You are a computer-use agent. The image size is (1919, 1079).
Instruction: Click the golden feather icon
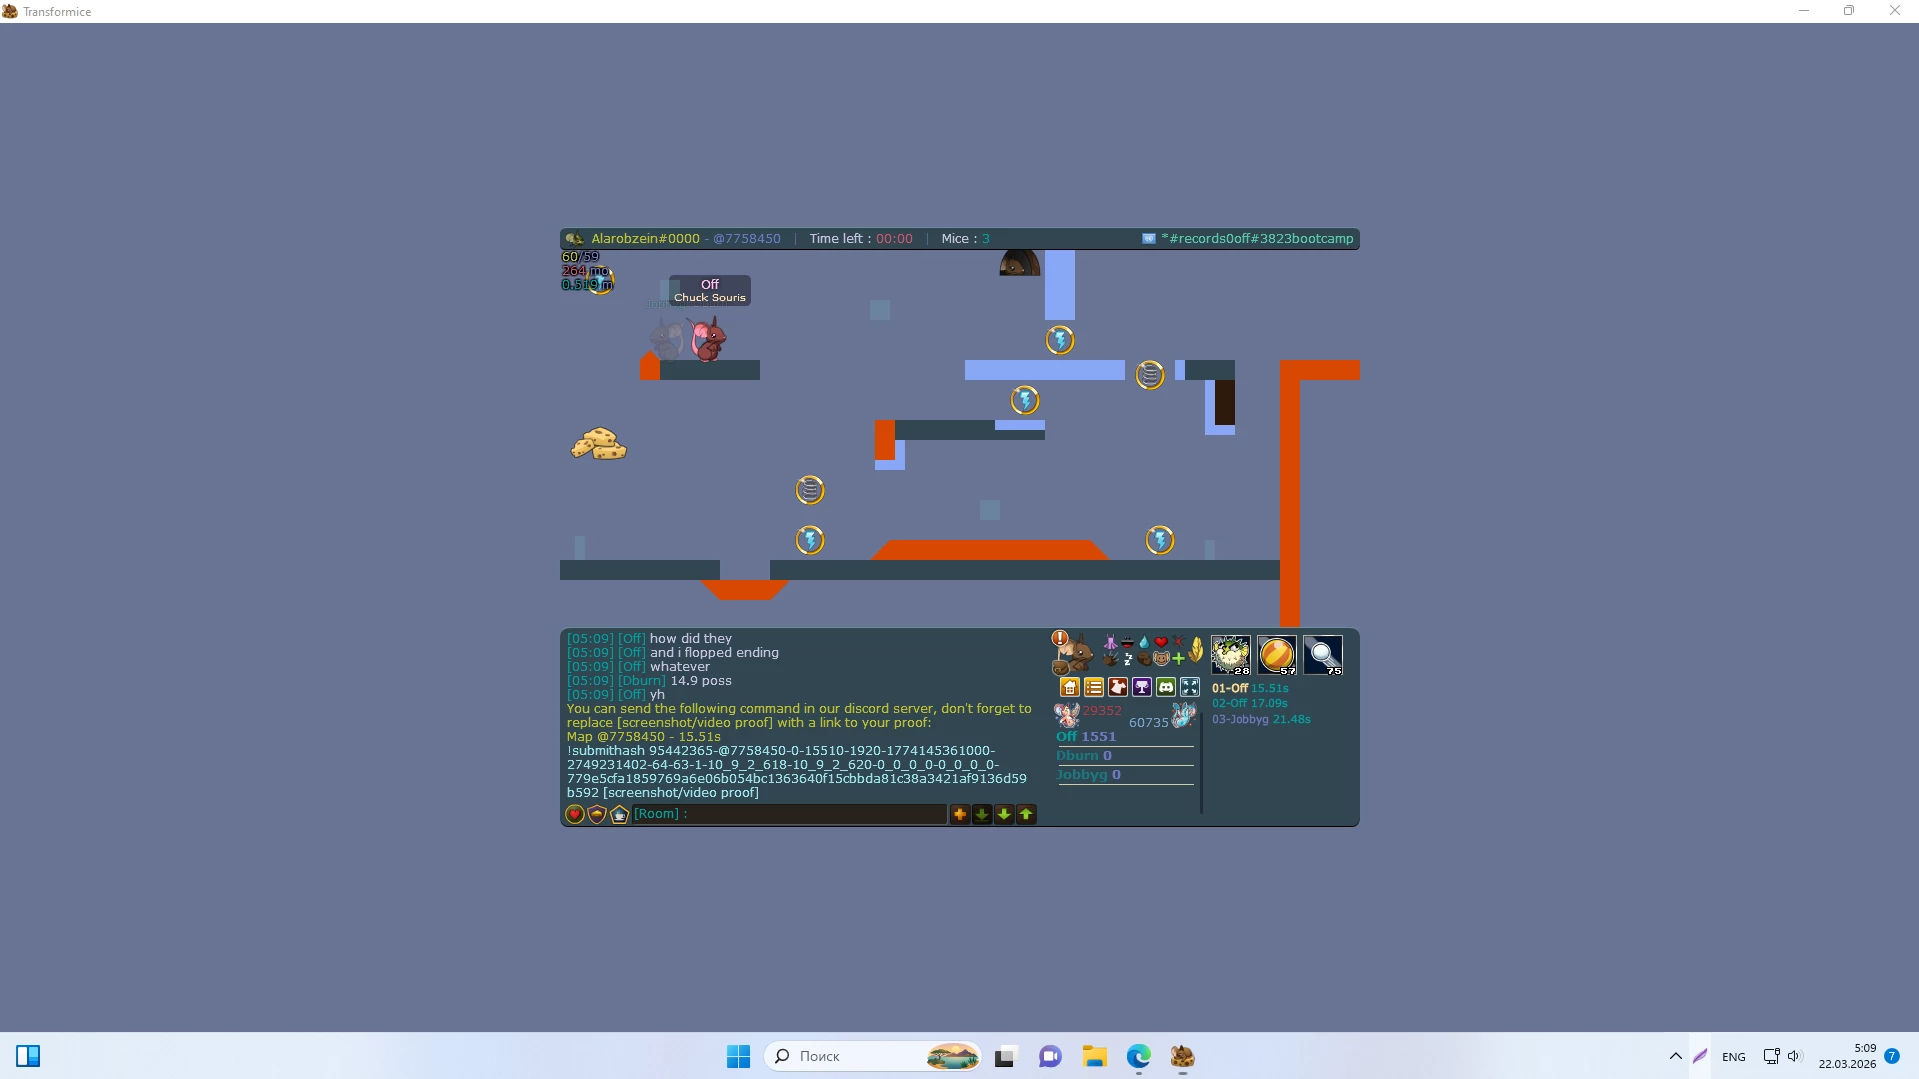[x=1196, y=650]
